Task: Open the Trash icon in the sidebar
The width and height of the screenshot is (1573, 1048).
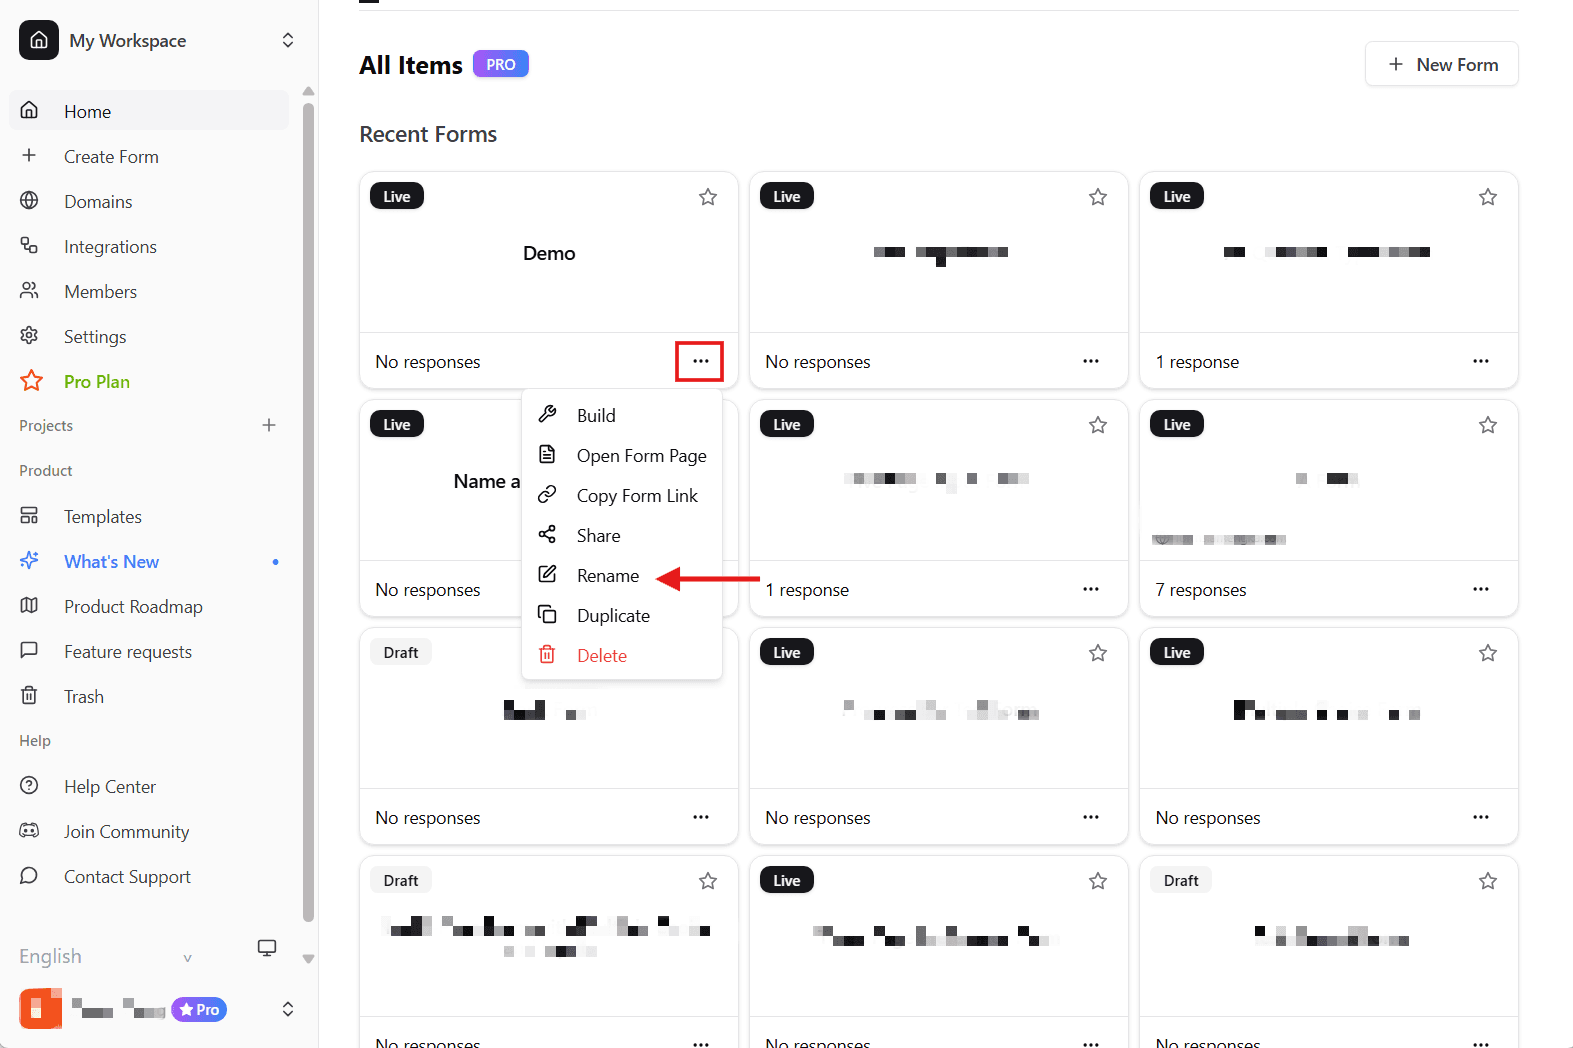Action: point(30,696)
